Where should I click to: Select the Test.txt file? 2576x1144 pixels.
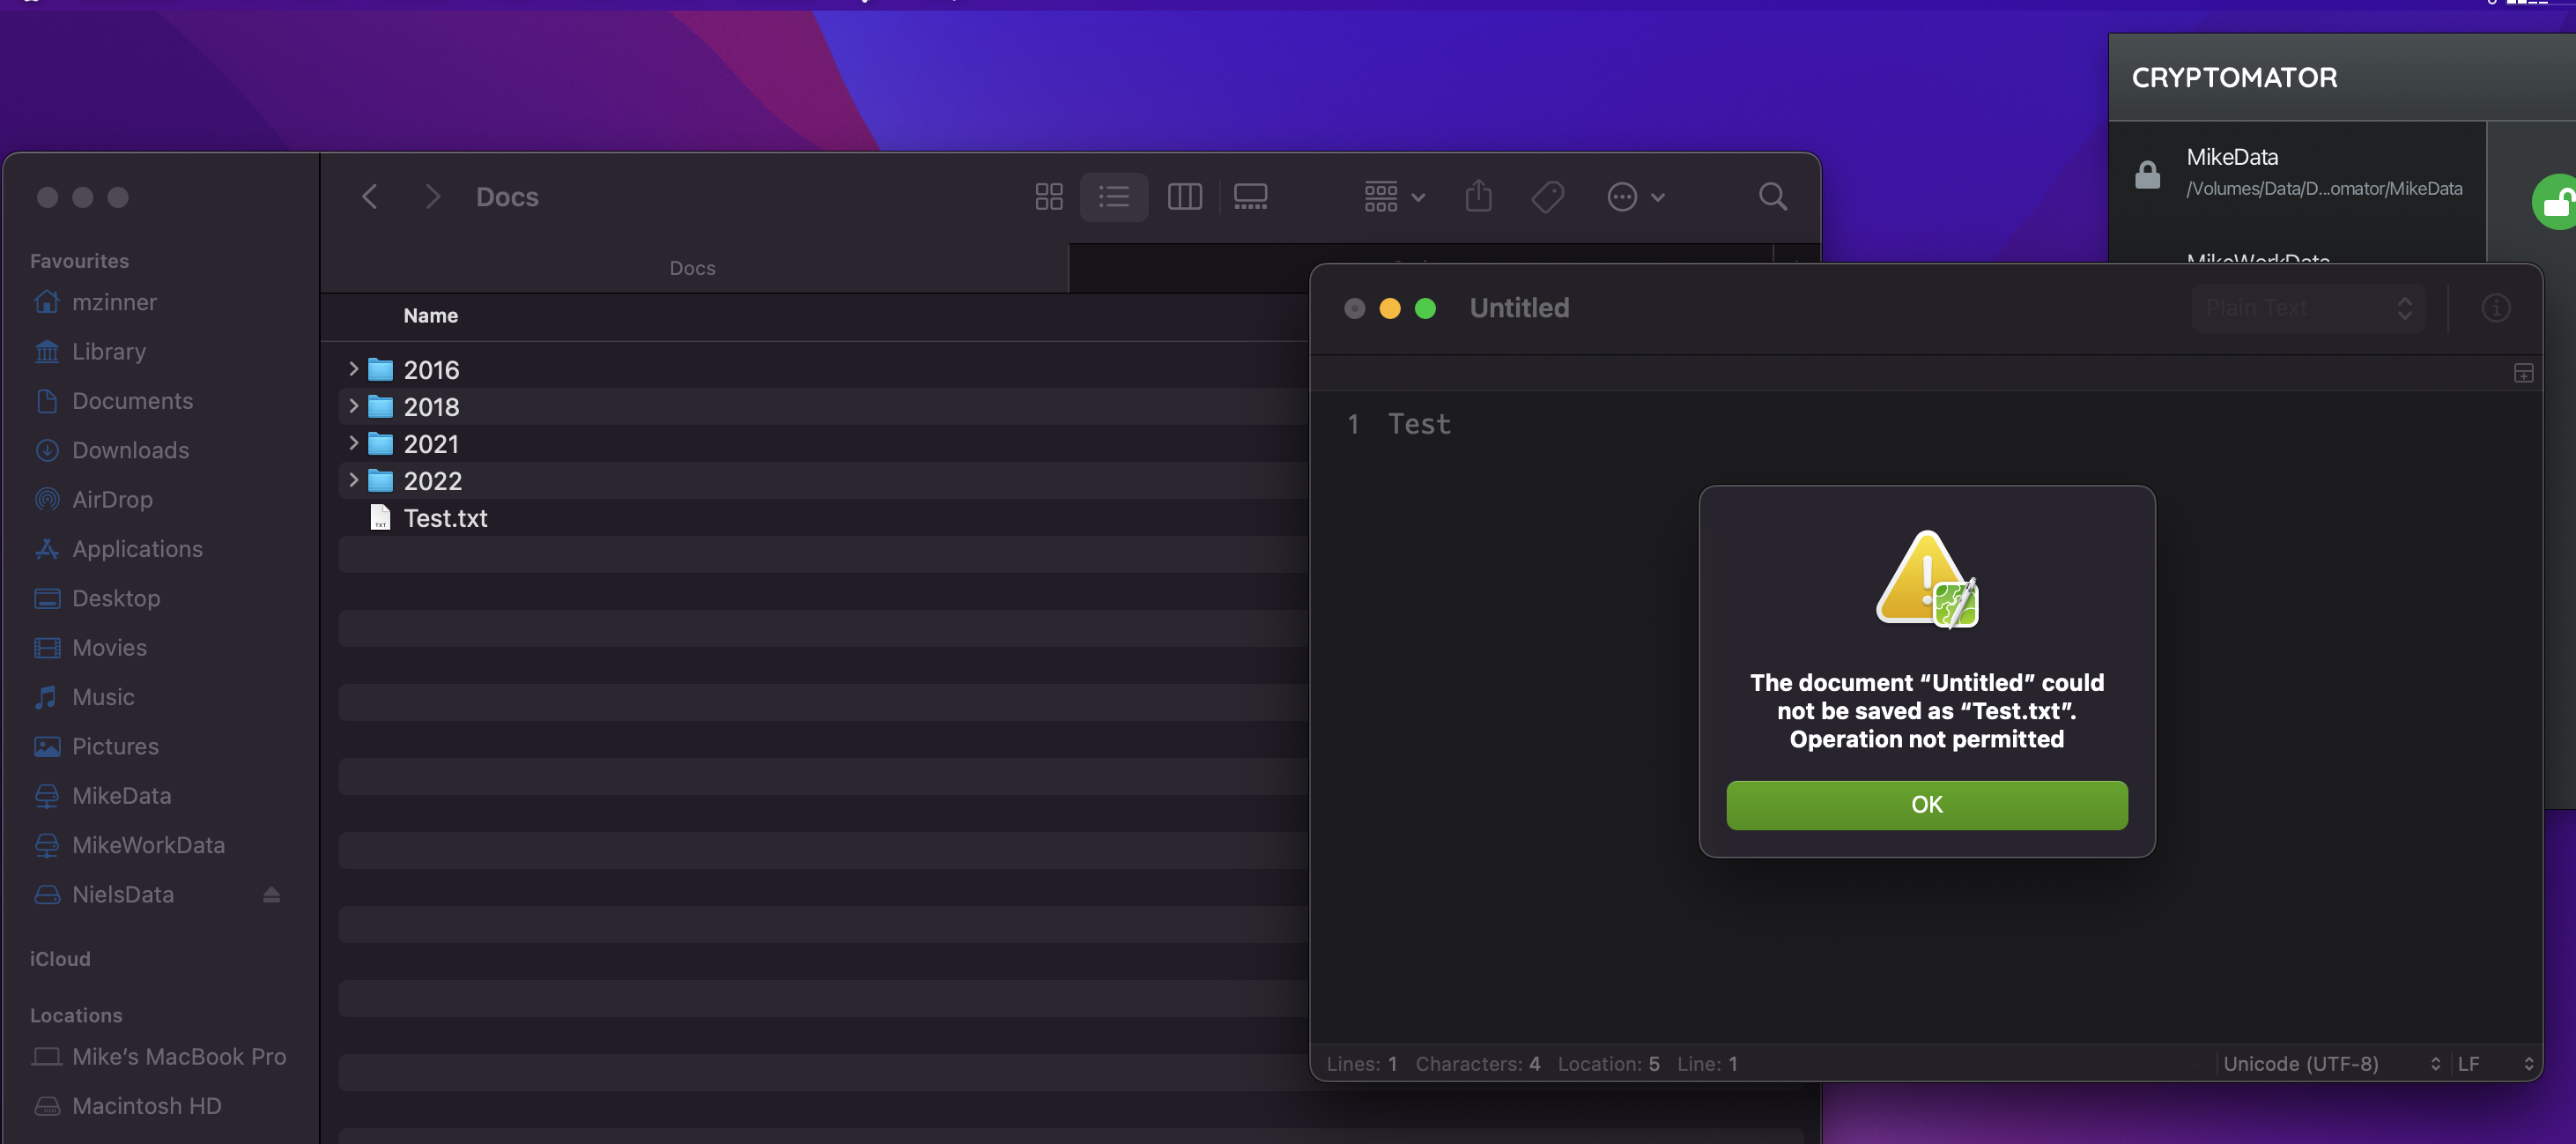click(x=823, y=518)
